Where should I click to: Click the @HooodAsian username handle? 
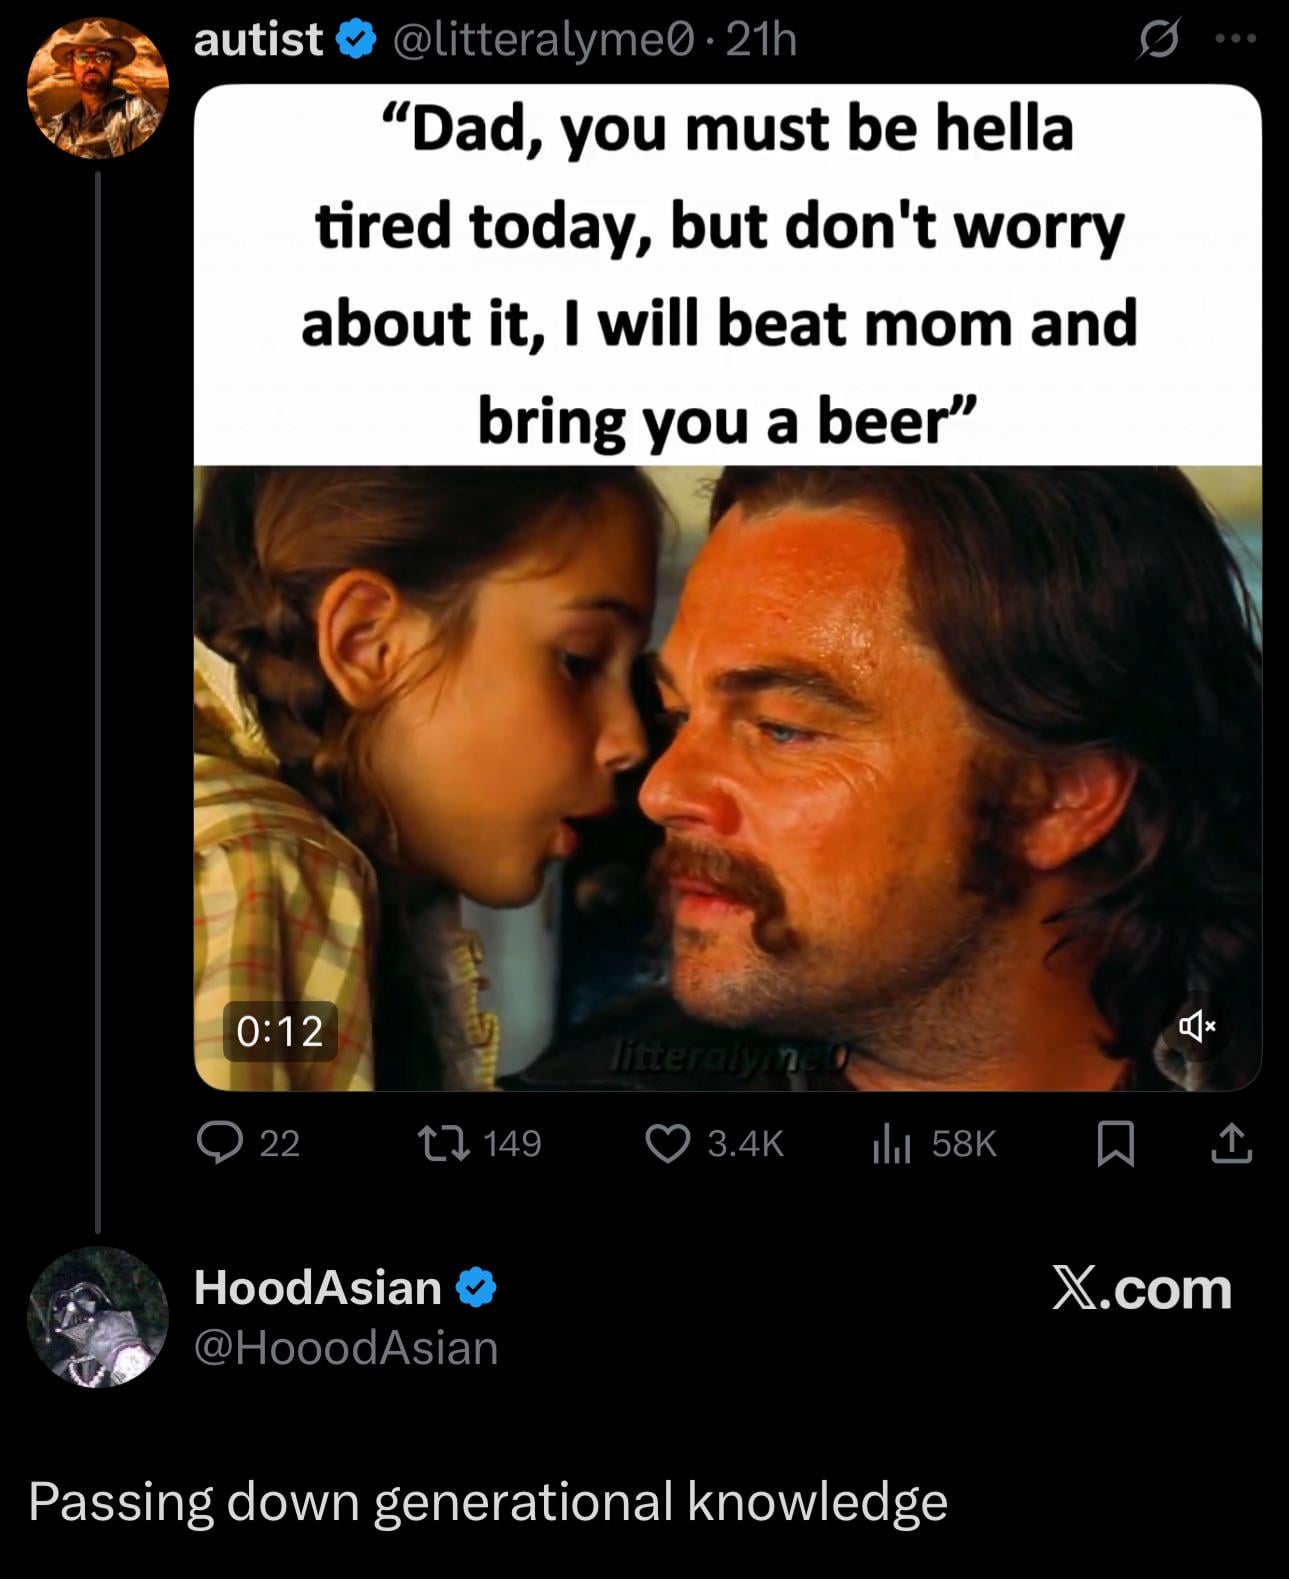pyautogui.click(x=346, y=1348)
